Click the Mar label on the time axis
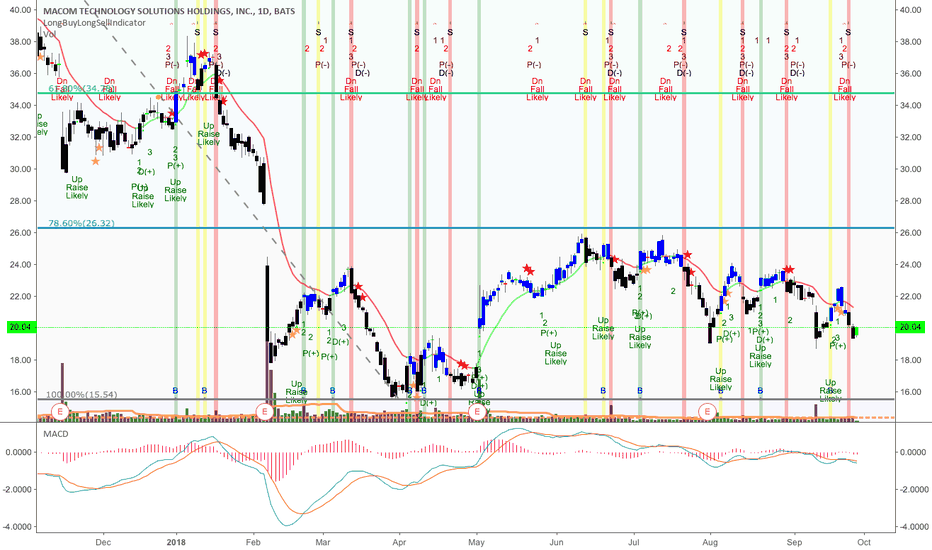 click(x=323, y=542)
